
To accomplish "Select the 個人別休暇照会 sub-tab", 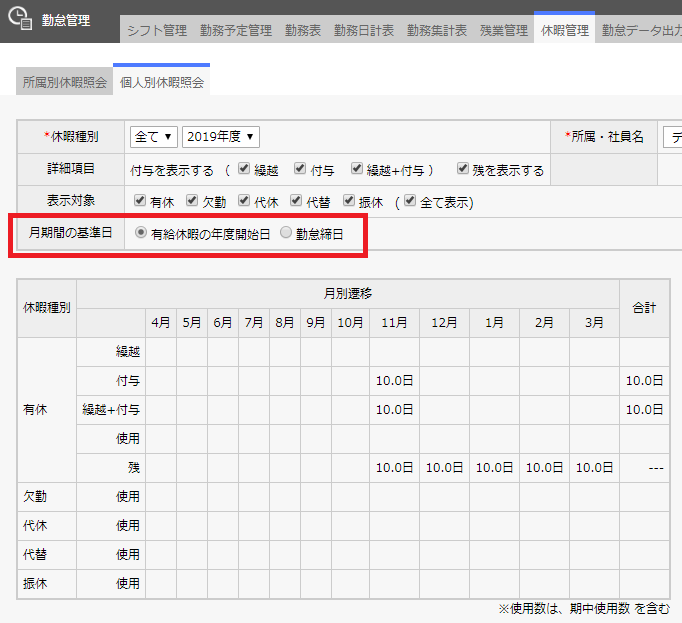I will [161, 83].
